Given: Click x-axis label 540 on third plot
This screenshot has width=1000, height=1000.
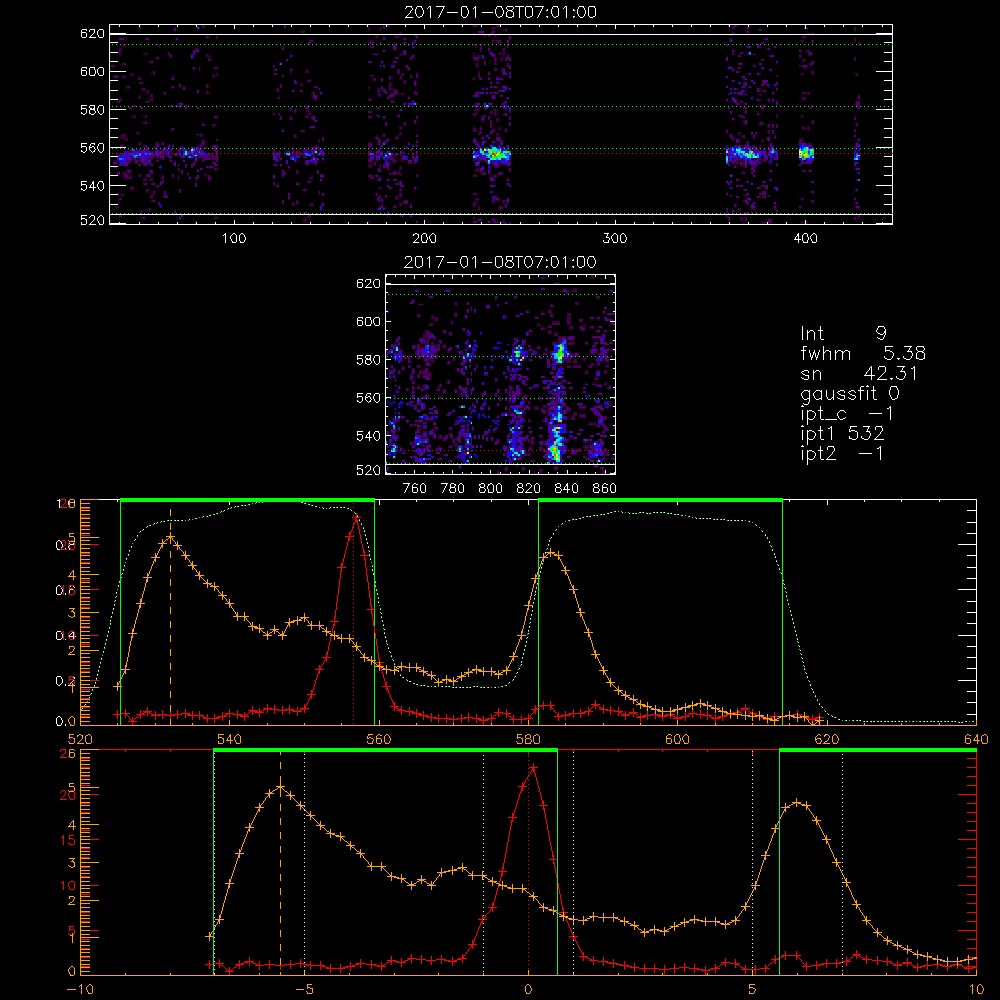Looking at the screenshot, I should click(230, 739).
